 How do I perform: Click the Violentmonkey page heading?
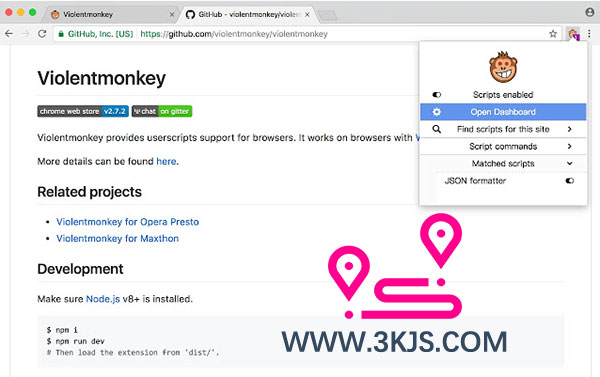pyautogui.click(x=101, y=78)
